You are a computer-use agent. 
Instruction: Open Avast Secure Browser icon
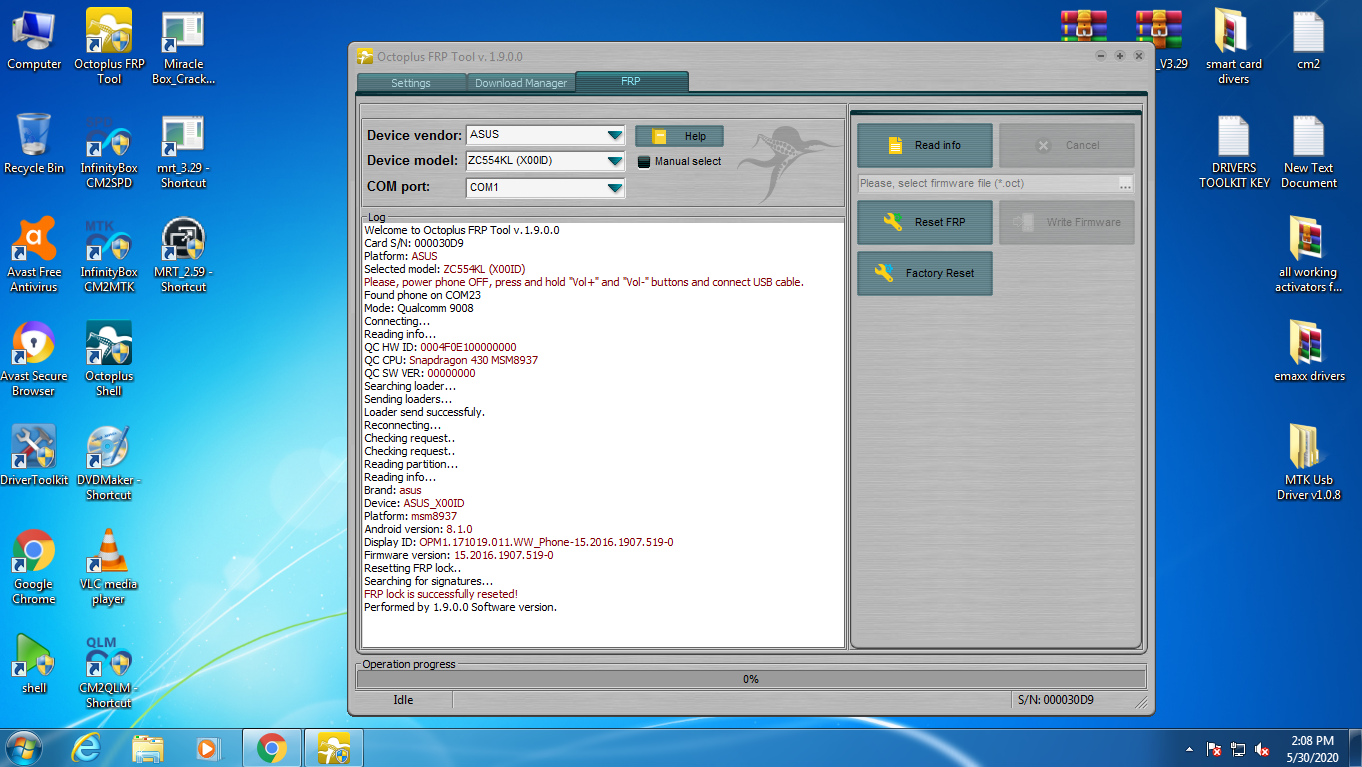click(34, 358)
